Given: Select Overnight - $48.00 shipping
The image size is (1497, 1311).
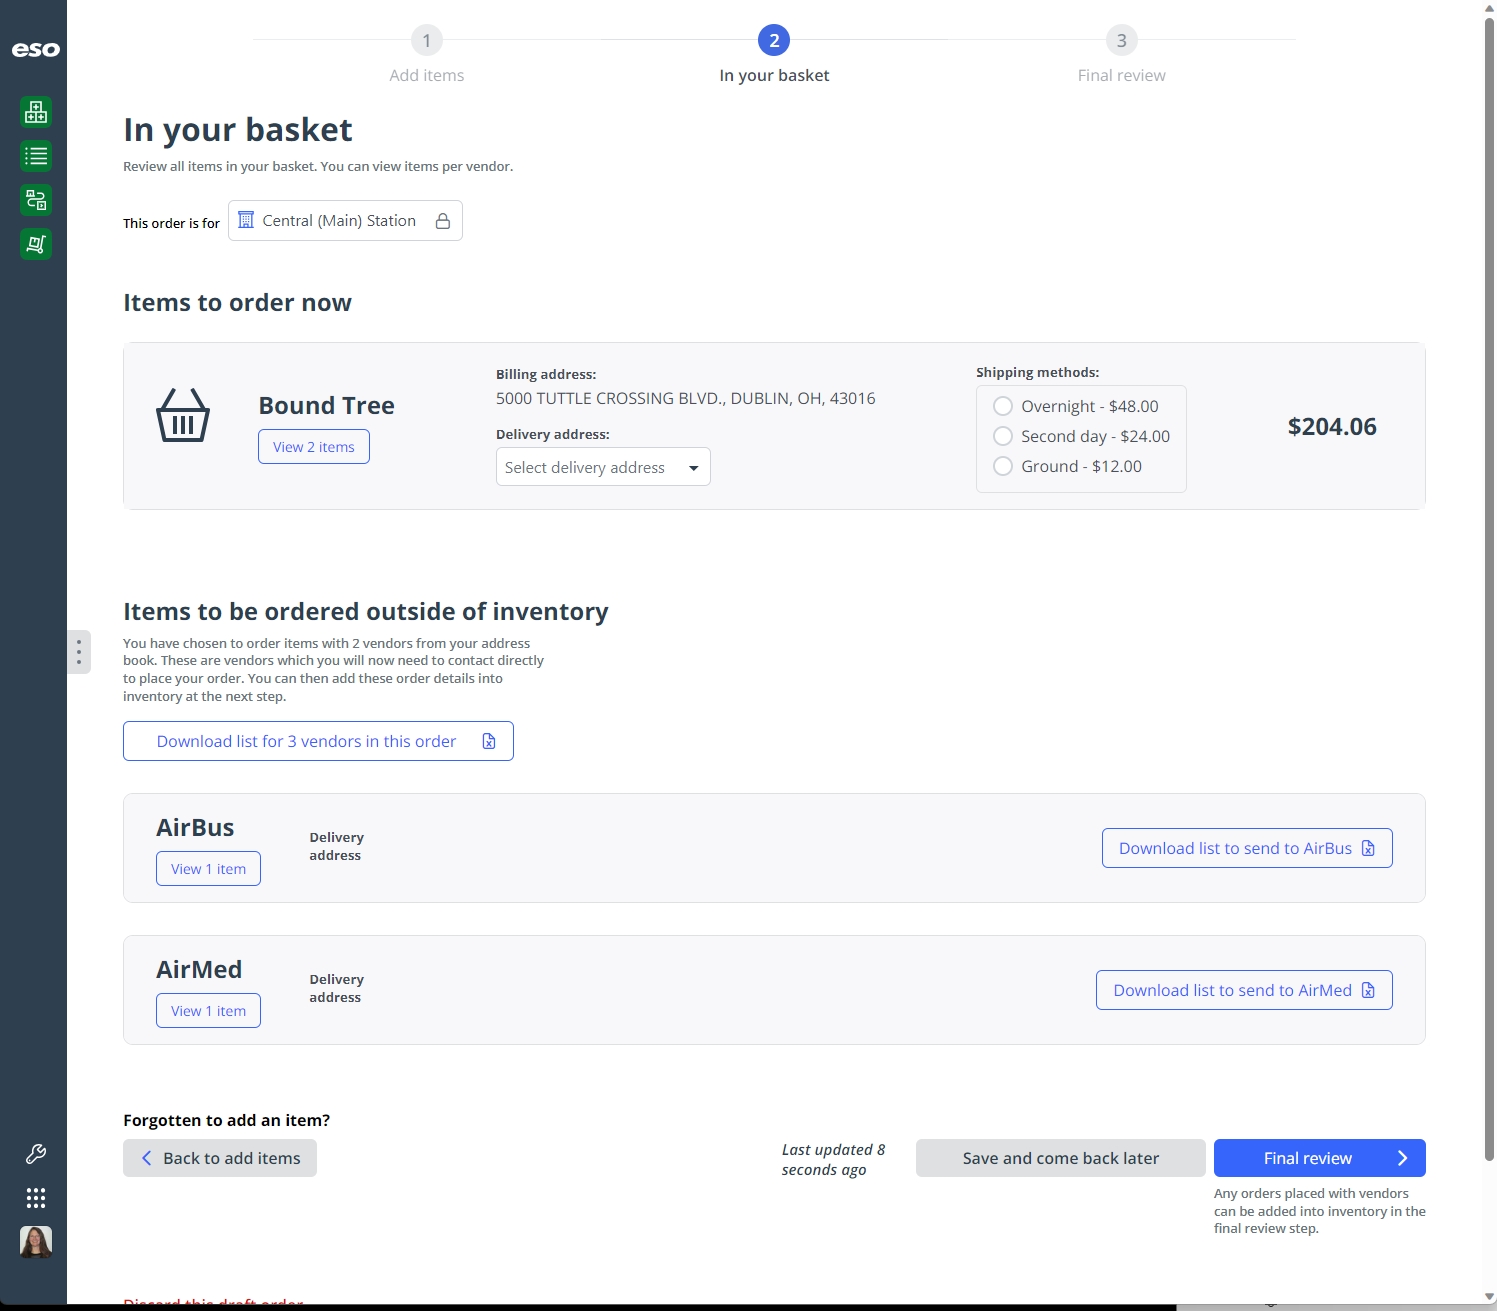Looking at the screenshot, I should pos(1003,406).
